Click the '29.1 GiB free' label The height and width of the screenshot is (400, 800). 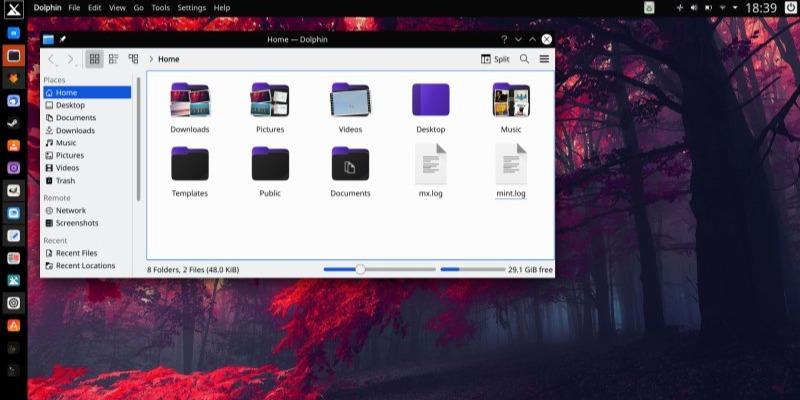tap(531, 269)
